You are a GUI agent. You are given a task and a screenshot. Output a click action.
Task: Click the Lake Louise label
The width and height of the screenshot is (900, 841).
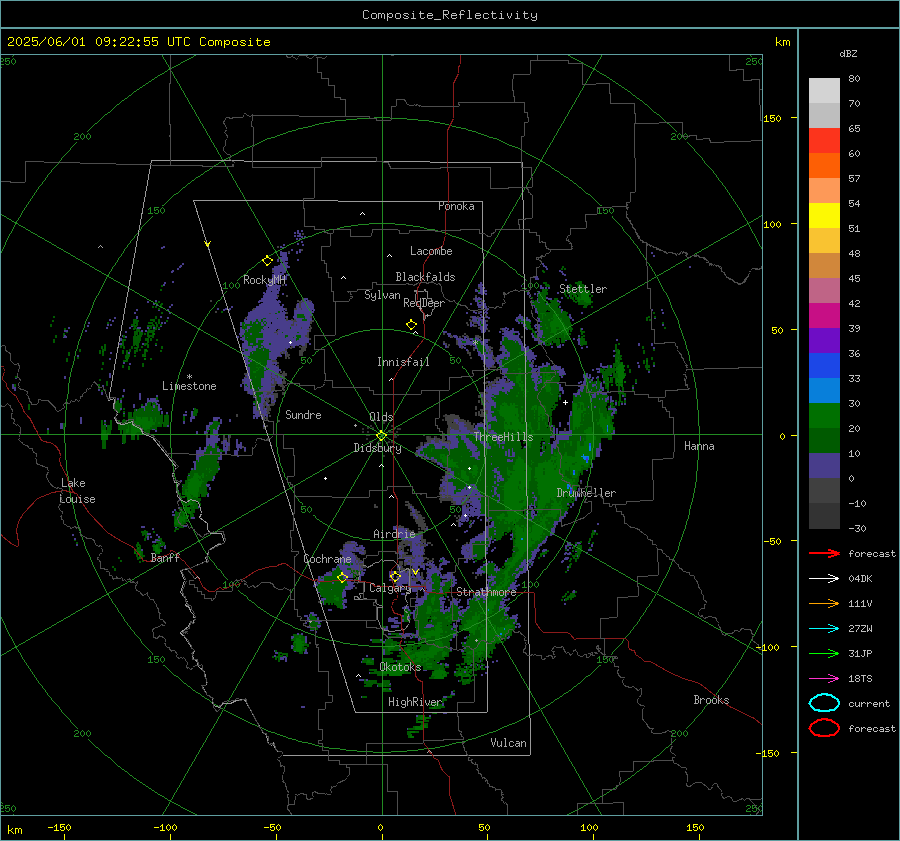(77, 491)
